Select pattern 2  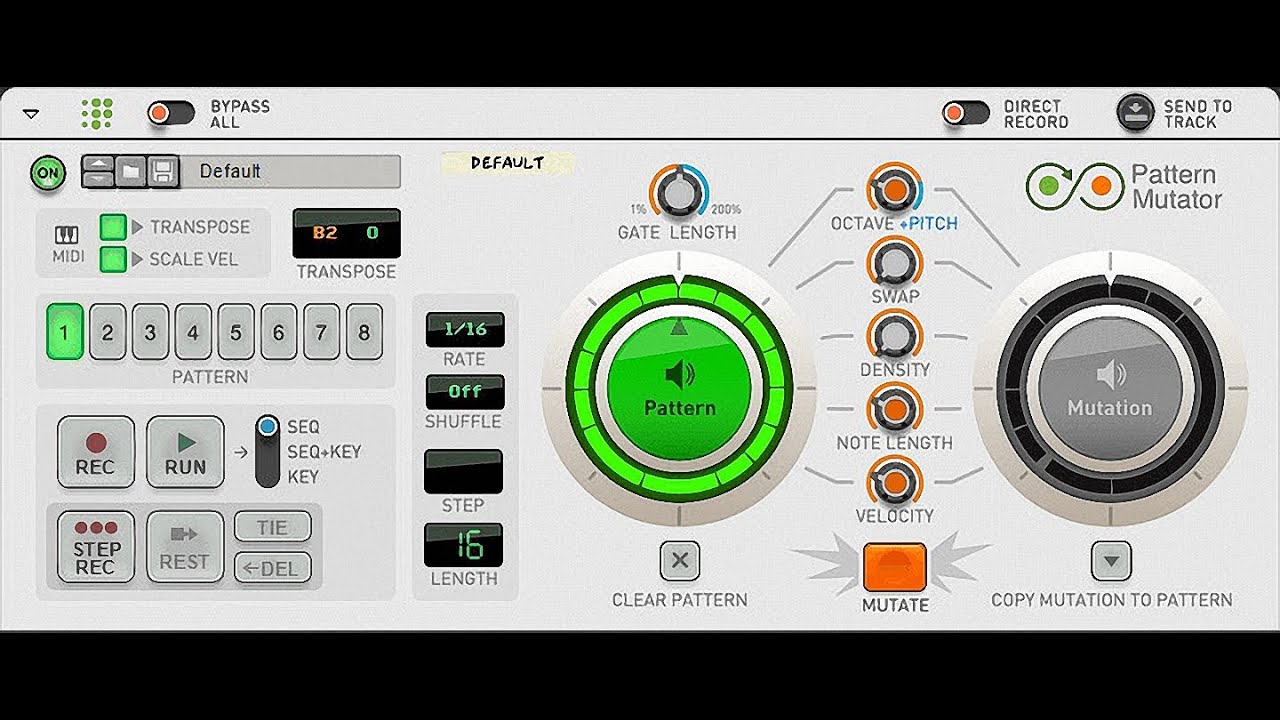click(x=108, y=332)
